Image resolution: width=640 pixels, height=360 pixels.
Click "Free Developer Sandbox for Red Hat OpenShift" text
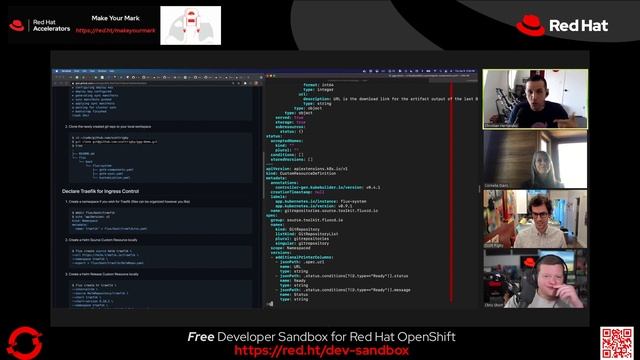tap(321, 337)
